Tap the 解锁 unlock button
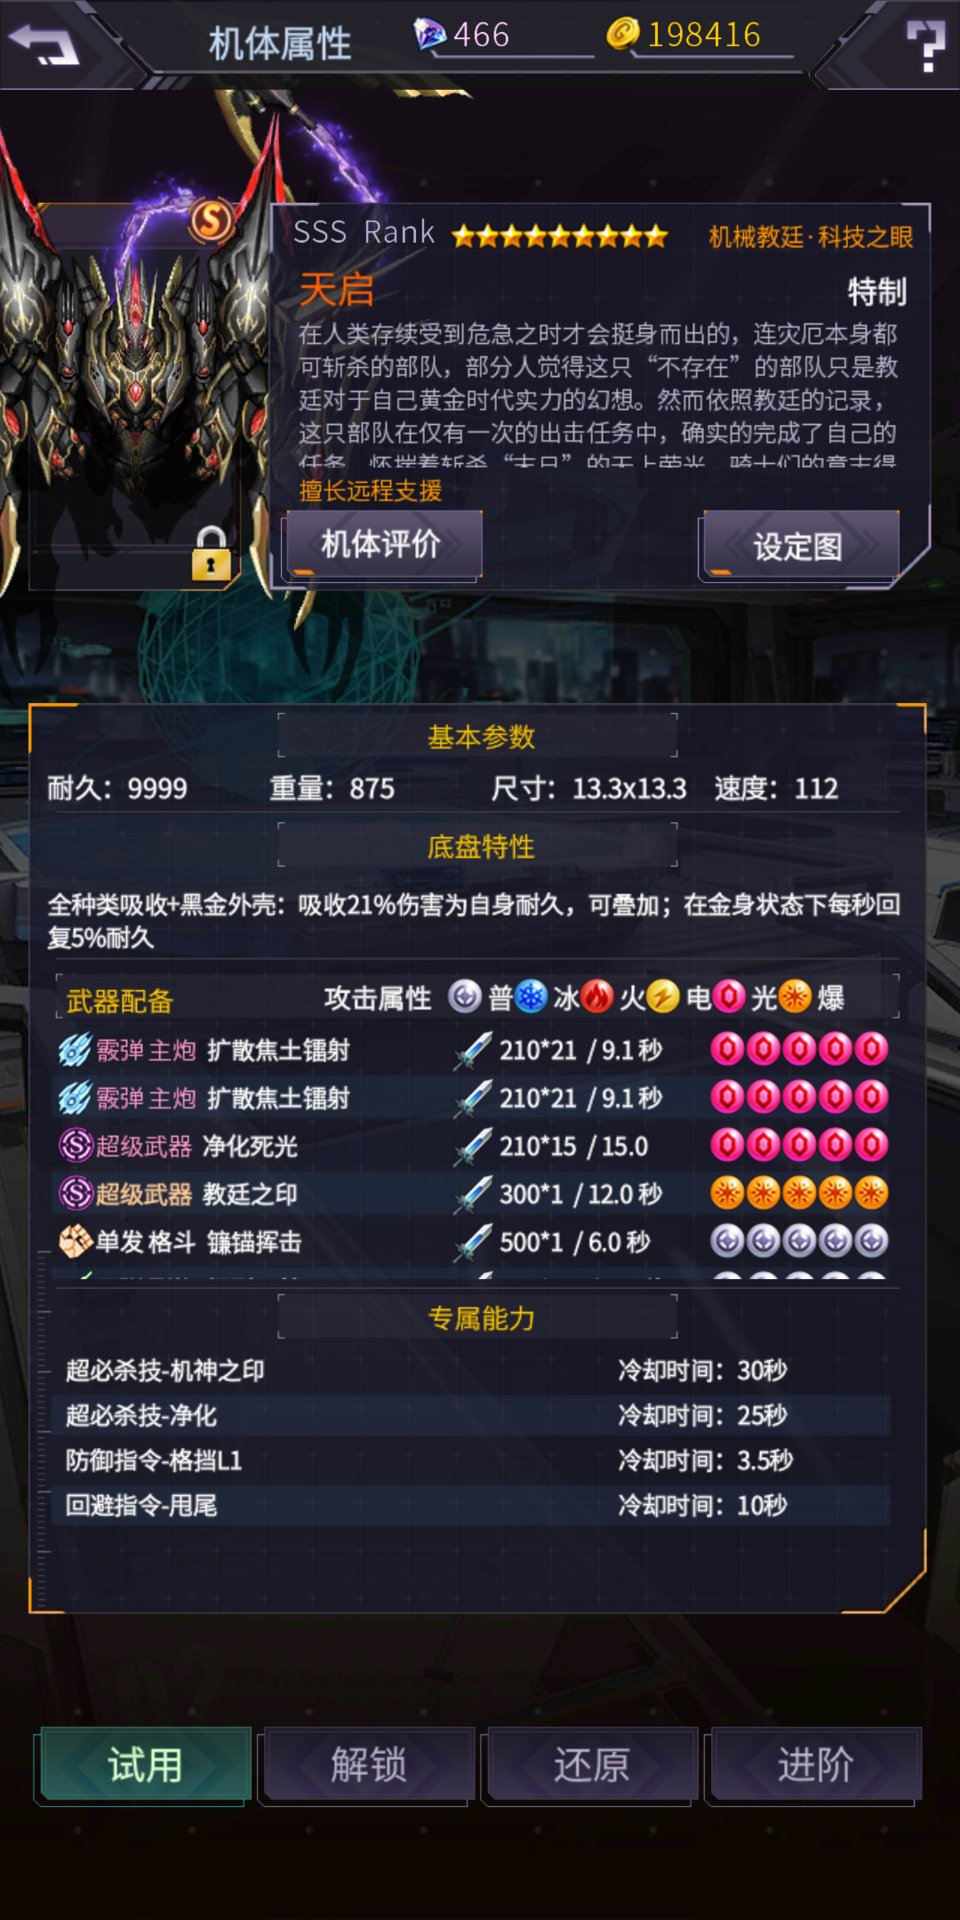This screenshot has width=960, height=1920. 369,1766
